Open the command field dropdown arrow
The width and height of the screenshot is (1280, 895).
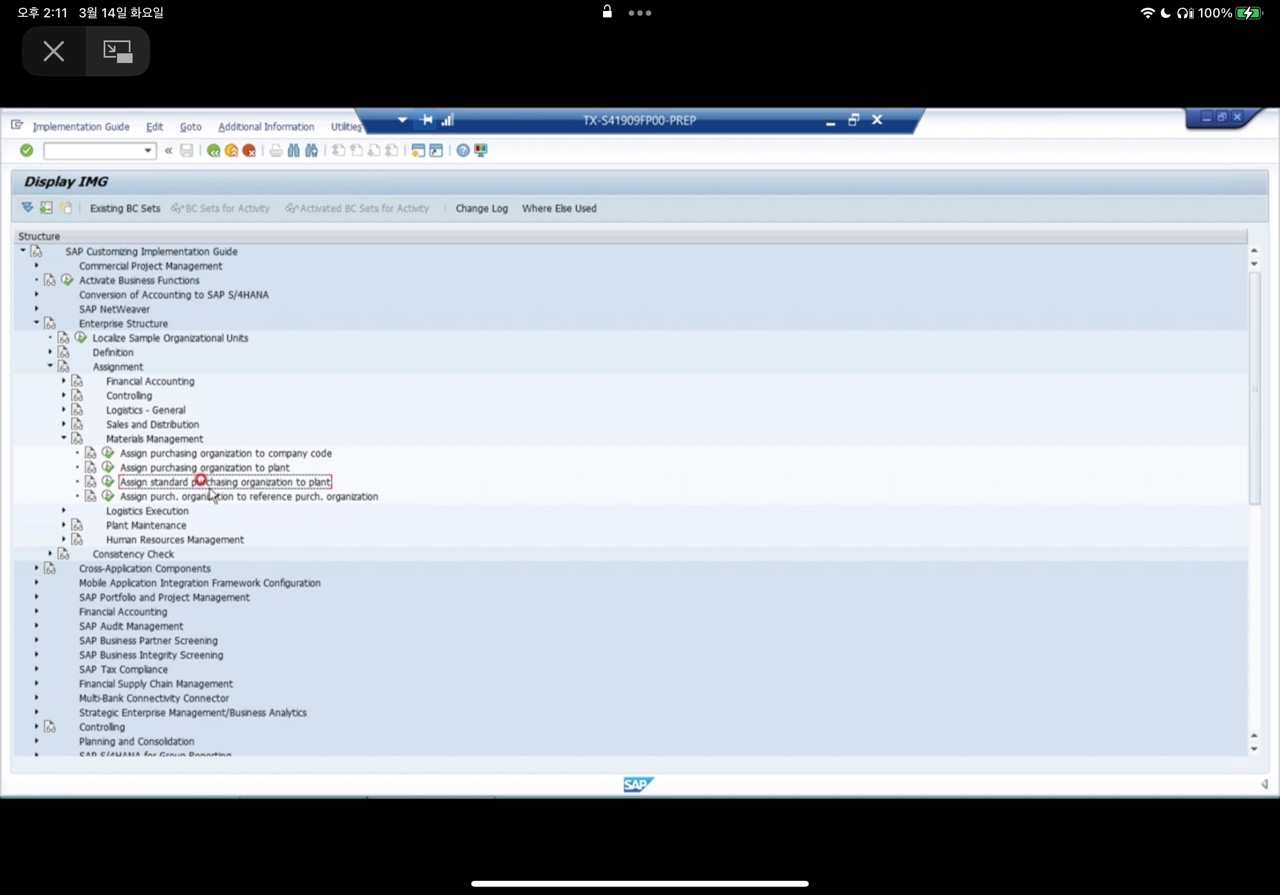149,151
